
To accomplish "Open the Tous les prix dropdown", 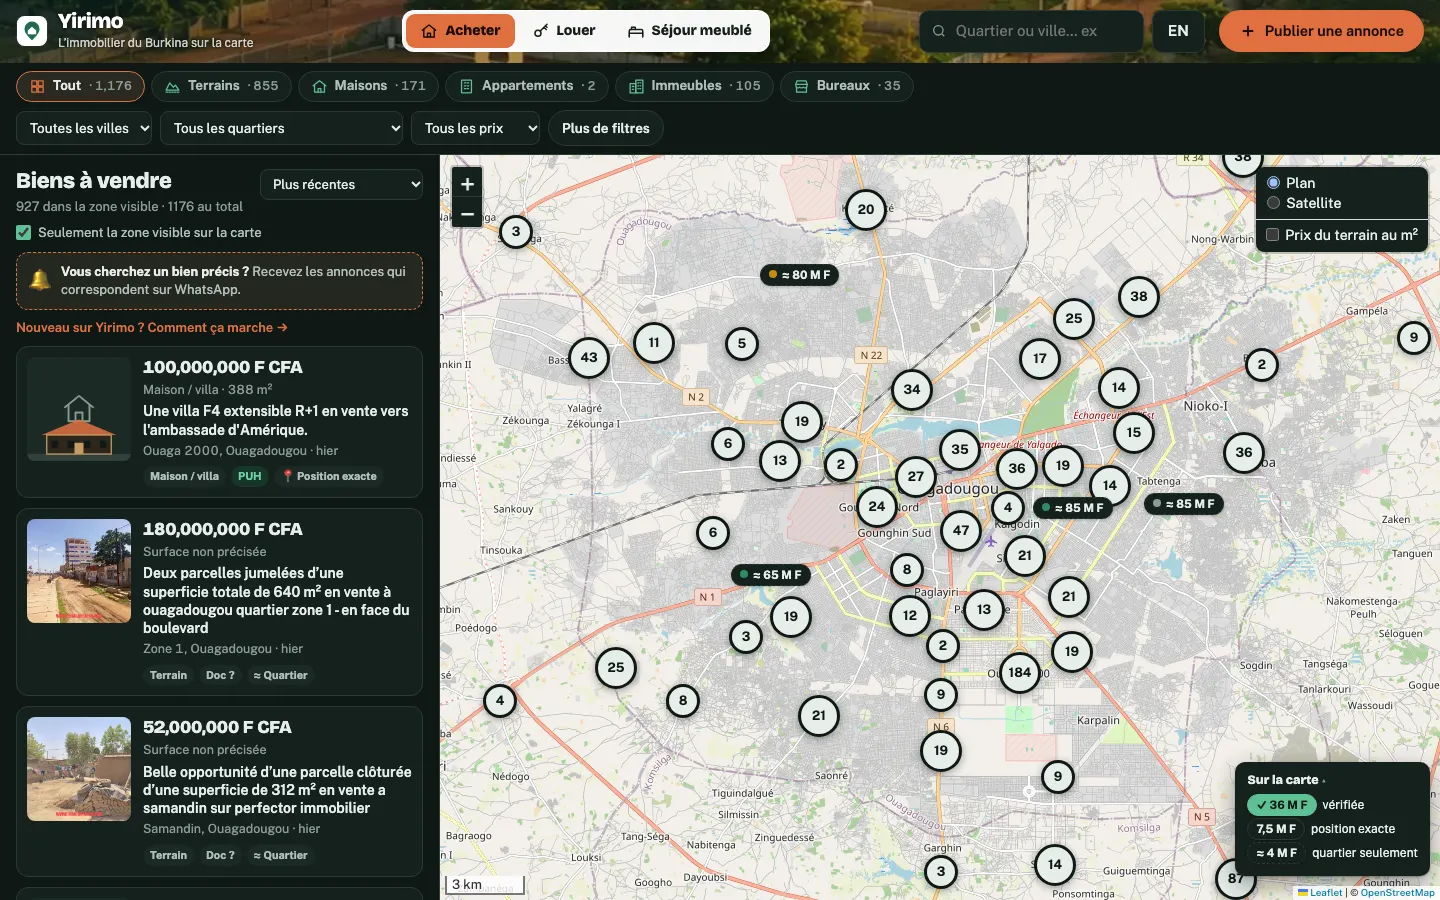I will (476, 128).
